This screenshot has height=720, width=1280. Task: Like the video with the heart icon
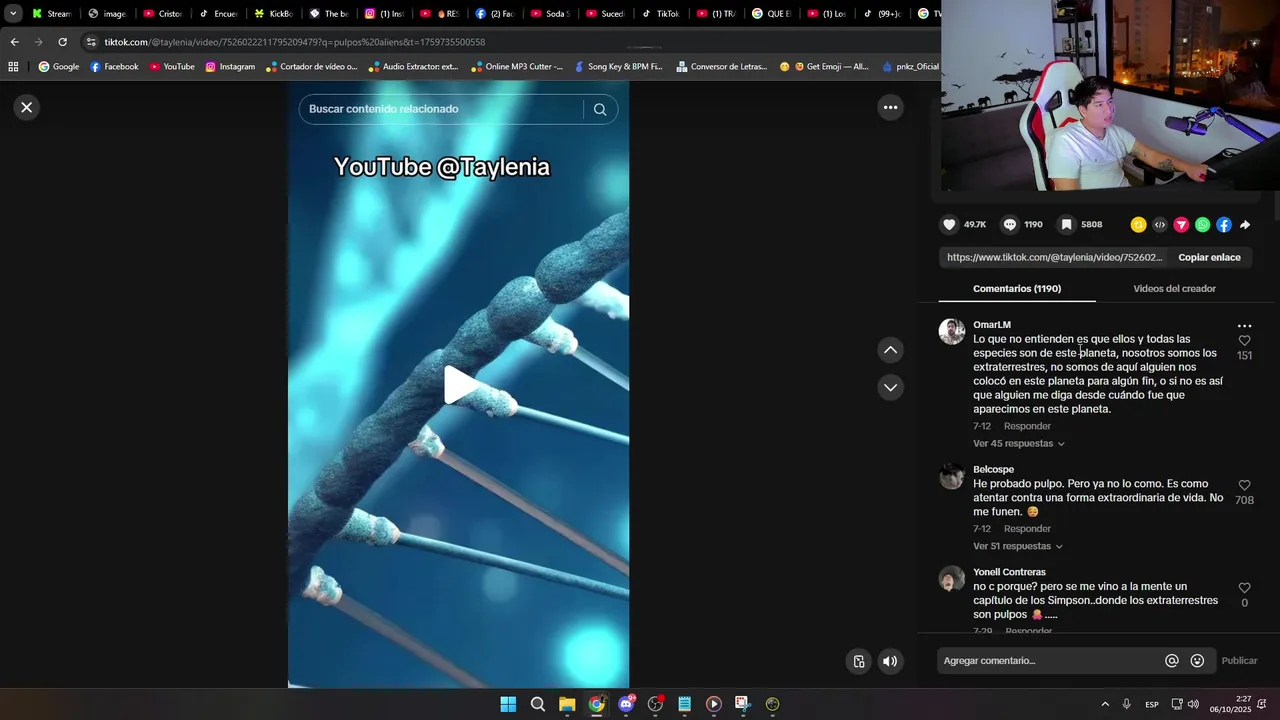pos(950,225)
